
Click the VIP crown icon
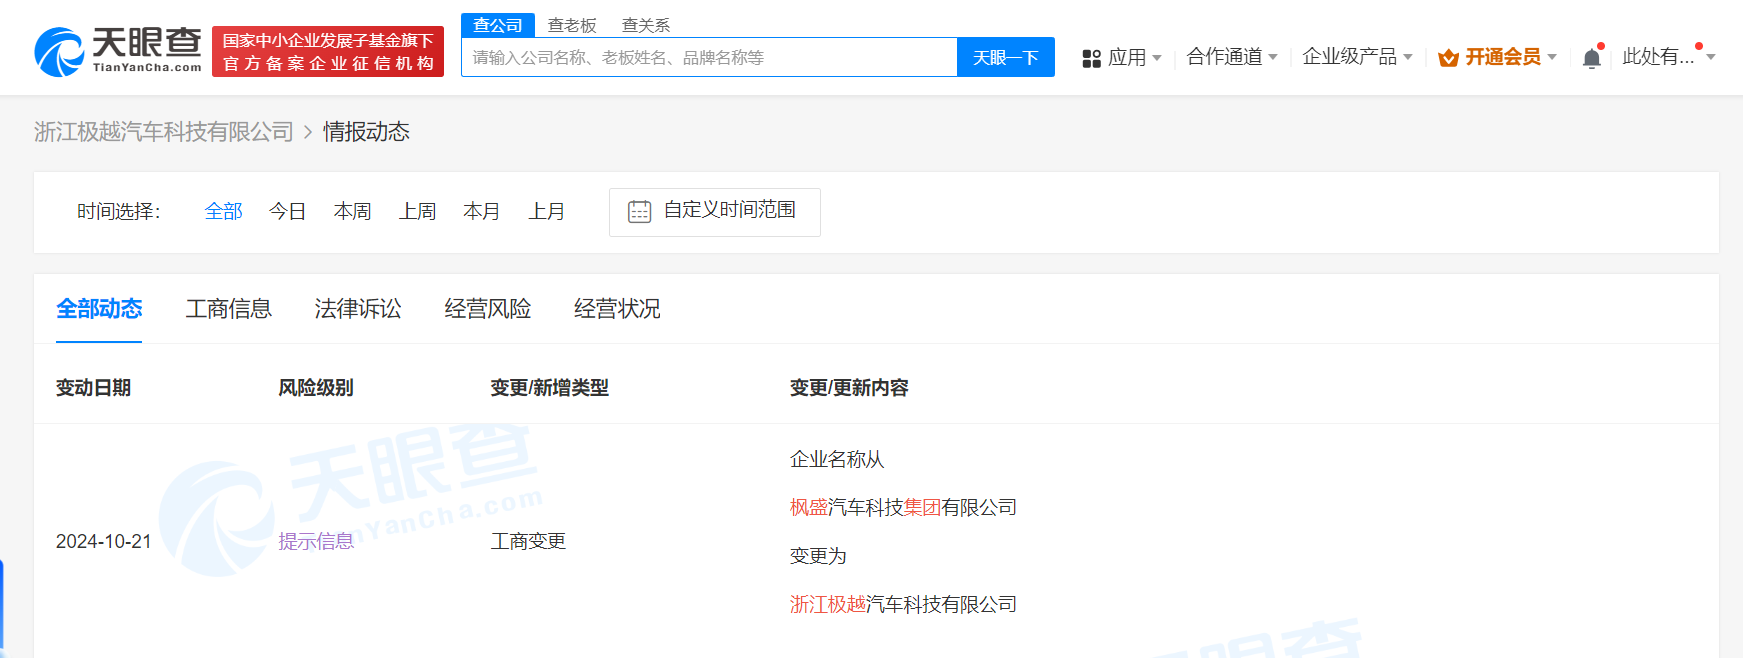click(1448, 58)
